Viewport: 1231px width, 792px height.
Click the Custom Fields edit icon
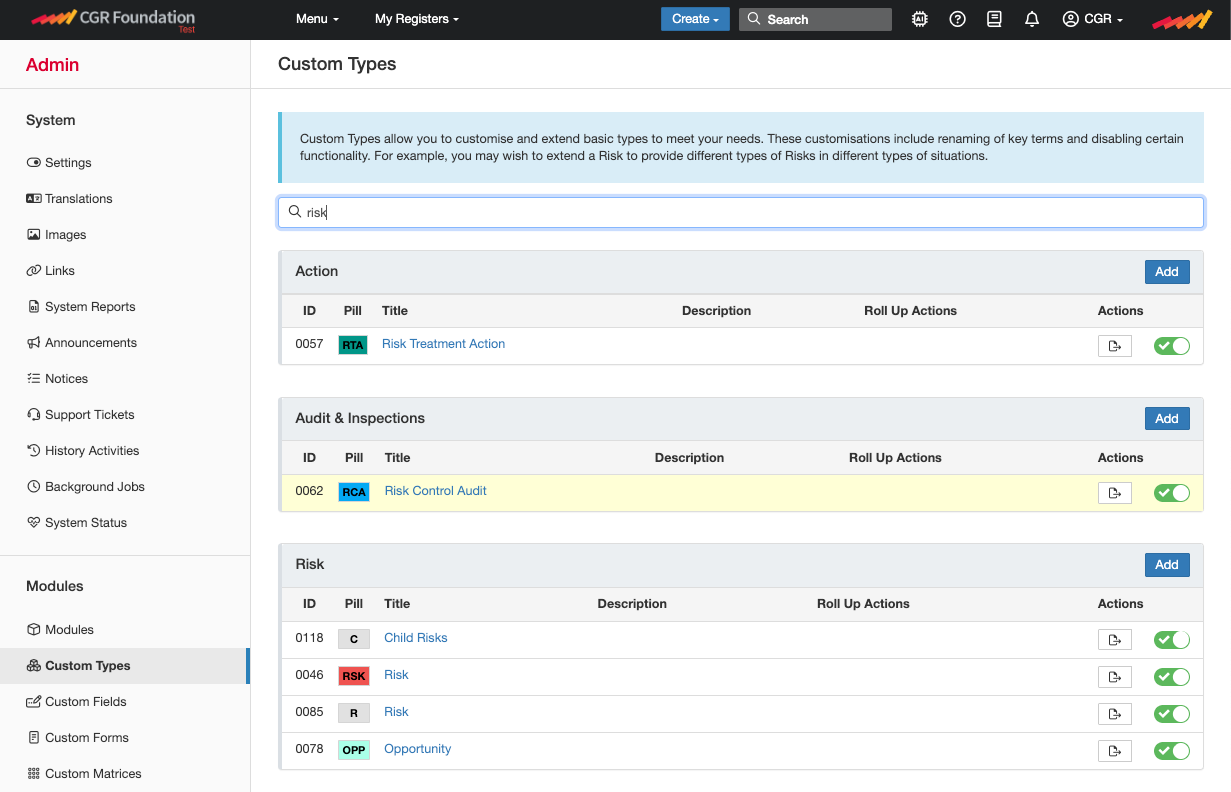click(x=34, y=701)
